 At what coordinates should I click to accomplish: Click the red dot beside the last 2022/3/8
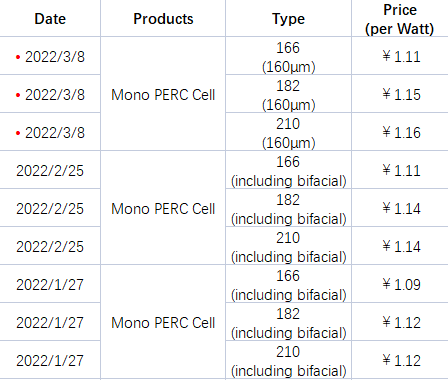click(18, 133)
